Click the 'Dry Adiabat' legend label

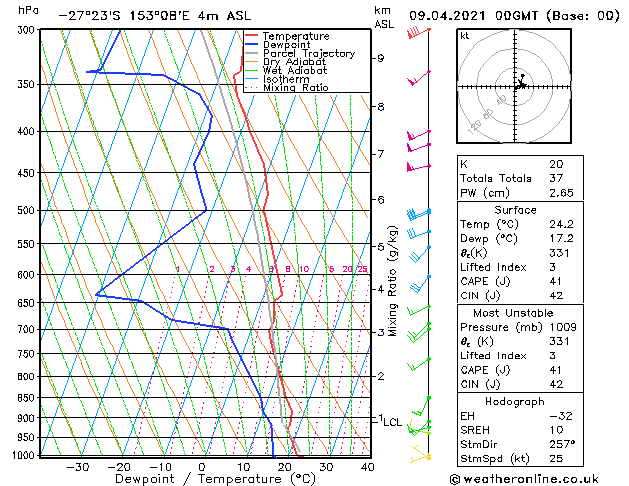pos(294,62)
